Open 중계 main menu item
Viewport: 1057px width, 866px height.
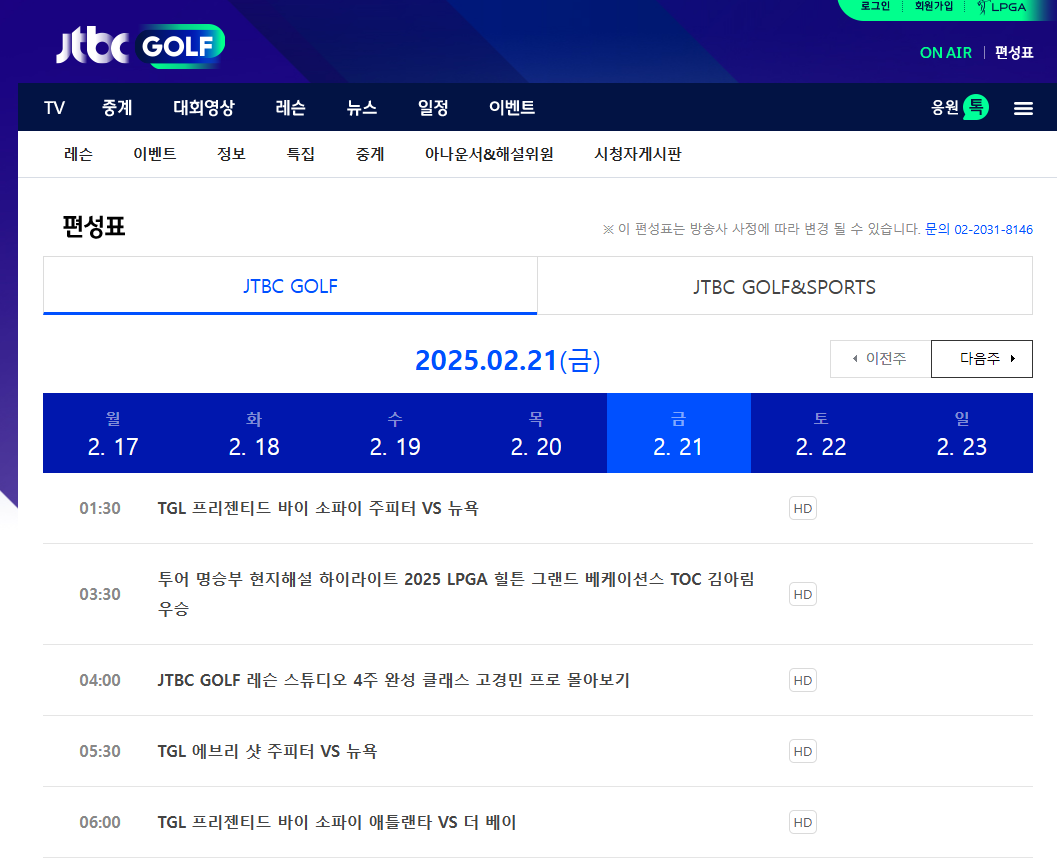(x=117, y=108)
